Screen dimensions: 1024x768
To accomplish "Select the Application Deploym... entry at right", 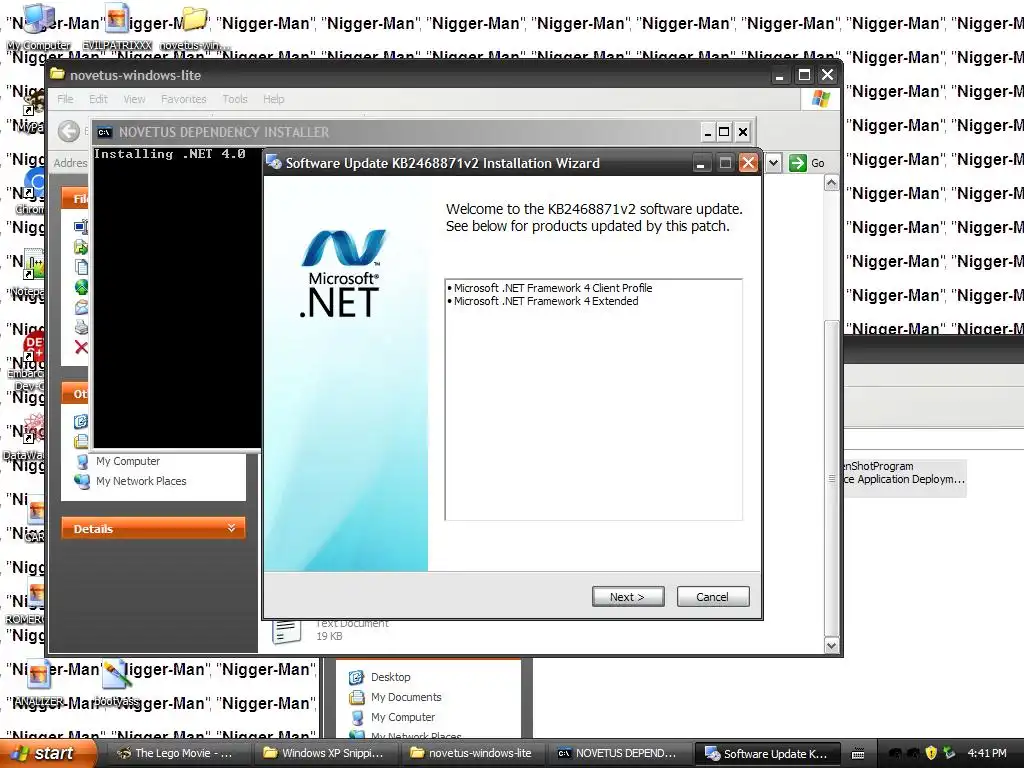I will (903, 479).
